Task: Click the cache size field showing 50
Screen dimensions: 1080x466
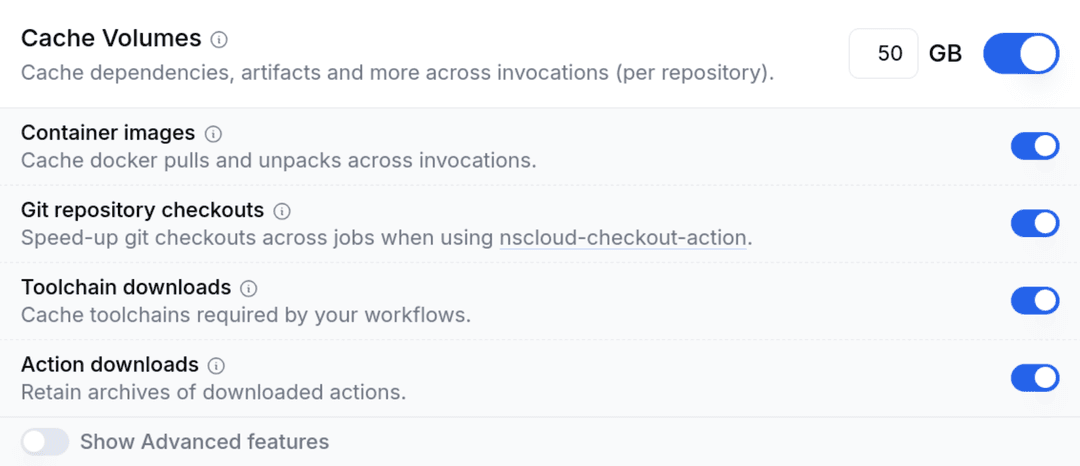Action: [884, 54]
